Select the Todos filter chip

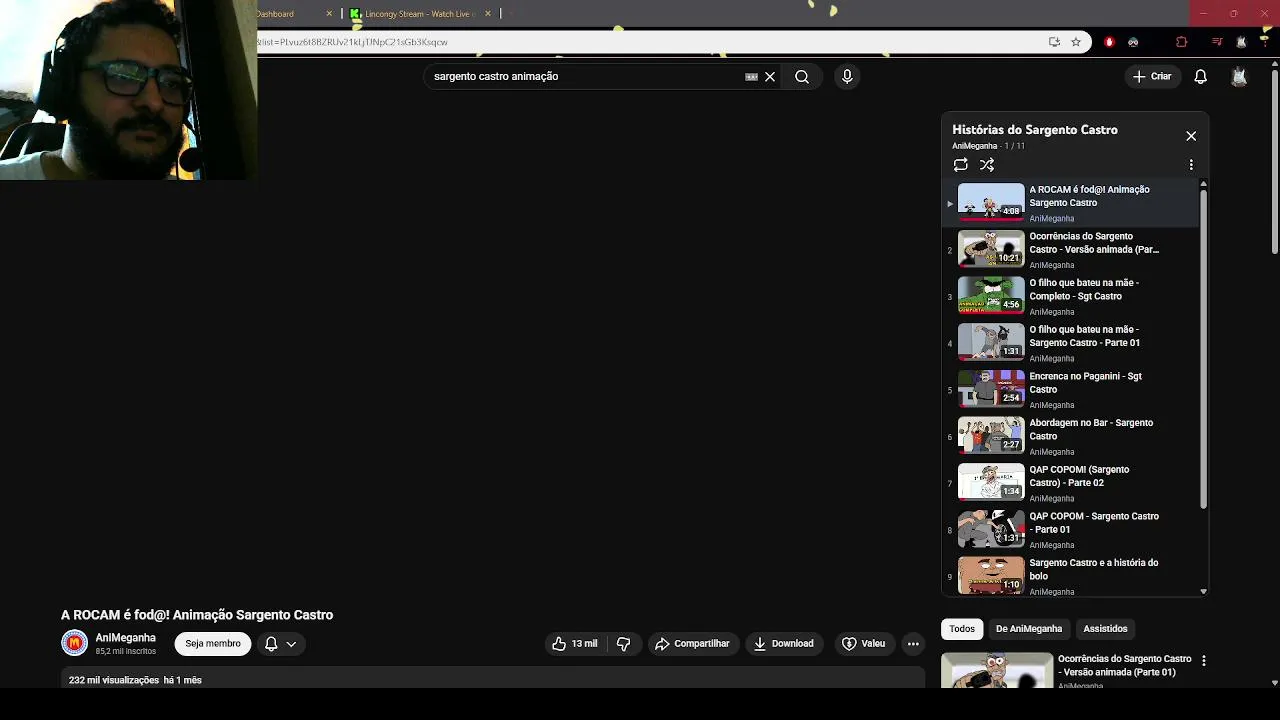[962, 629]
